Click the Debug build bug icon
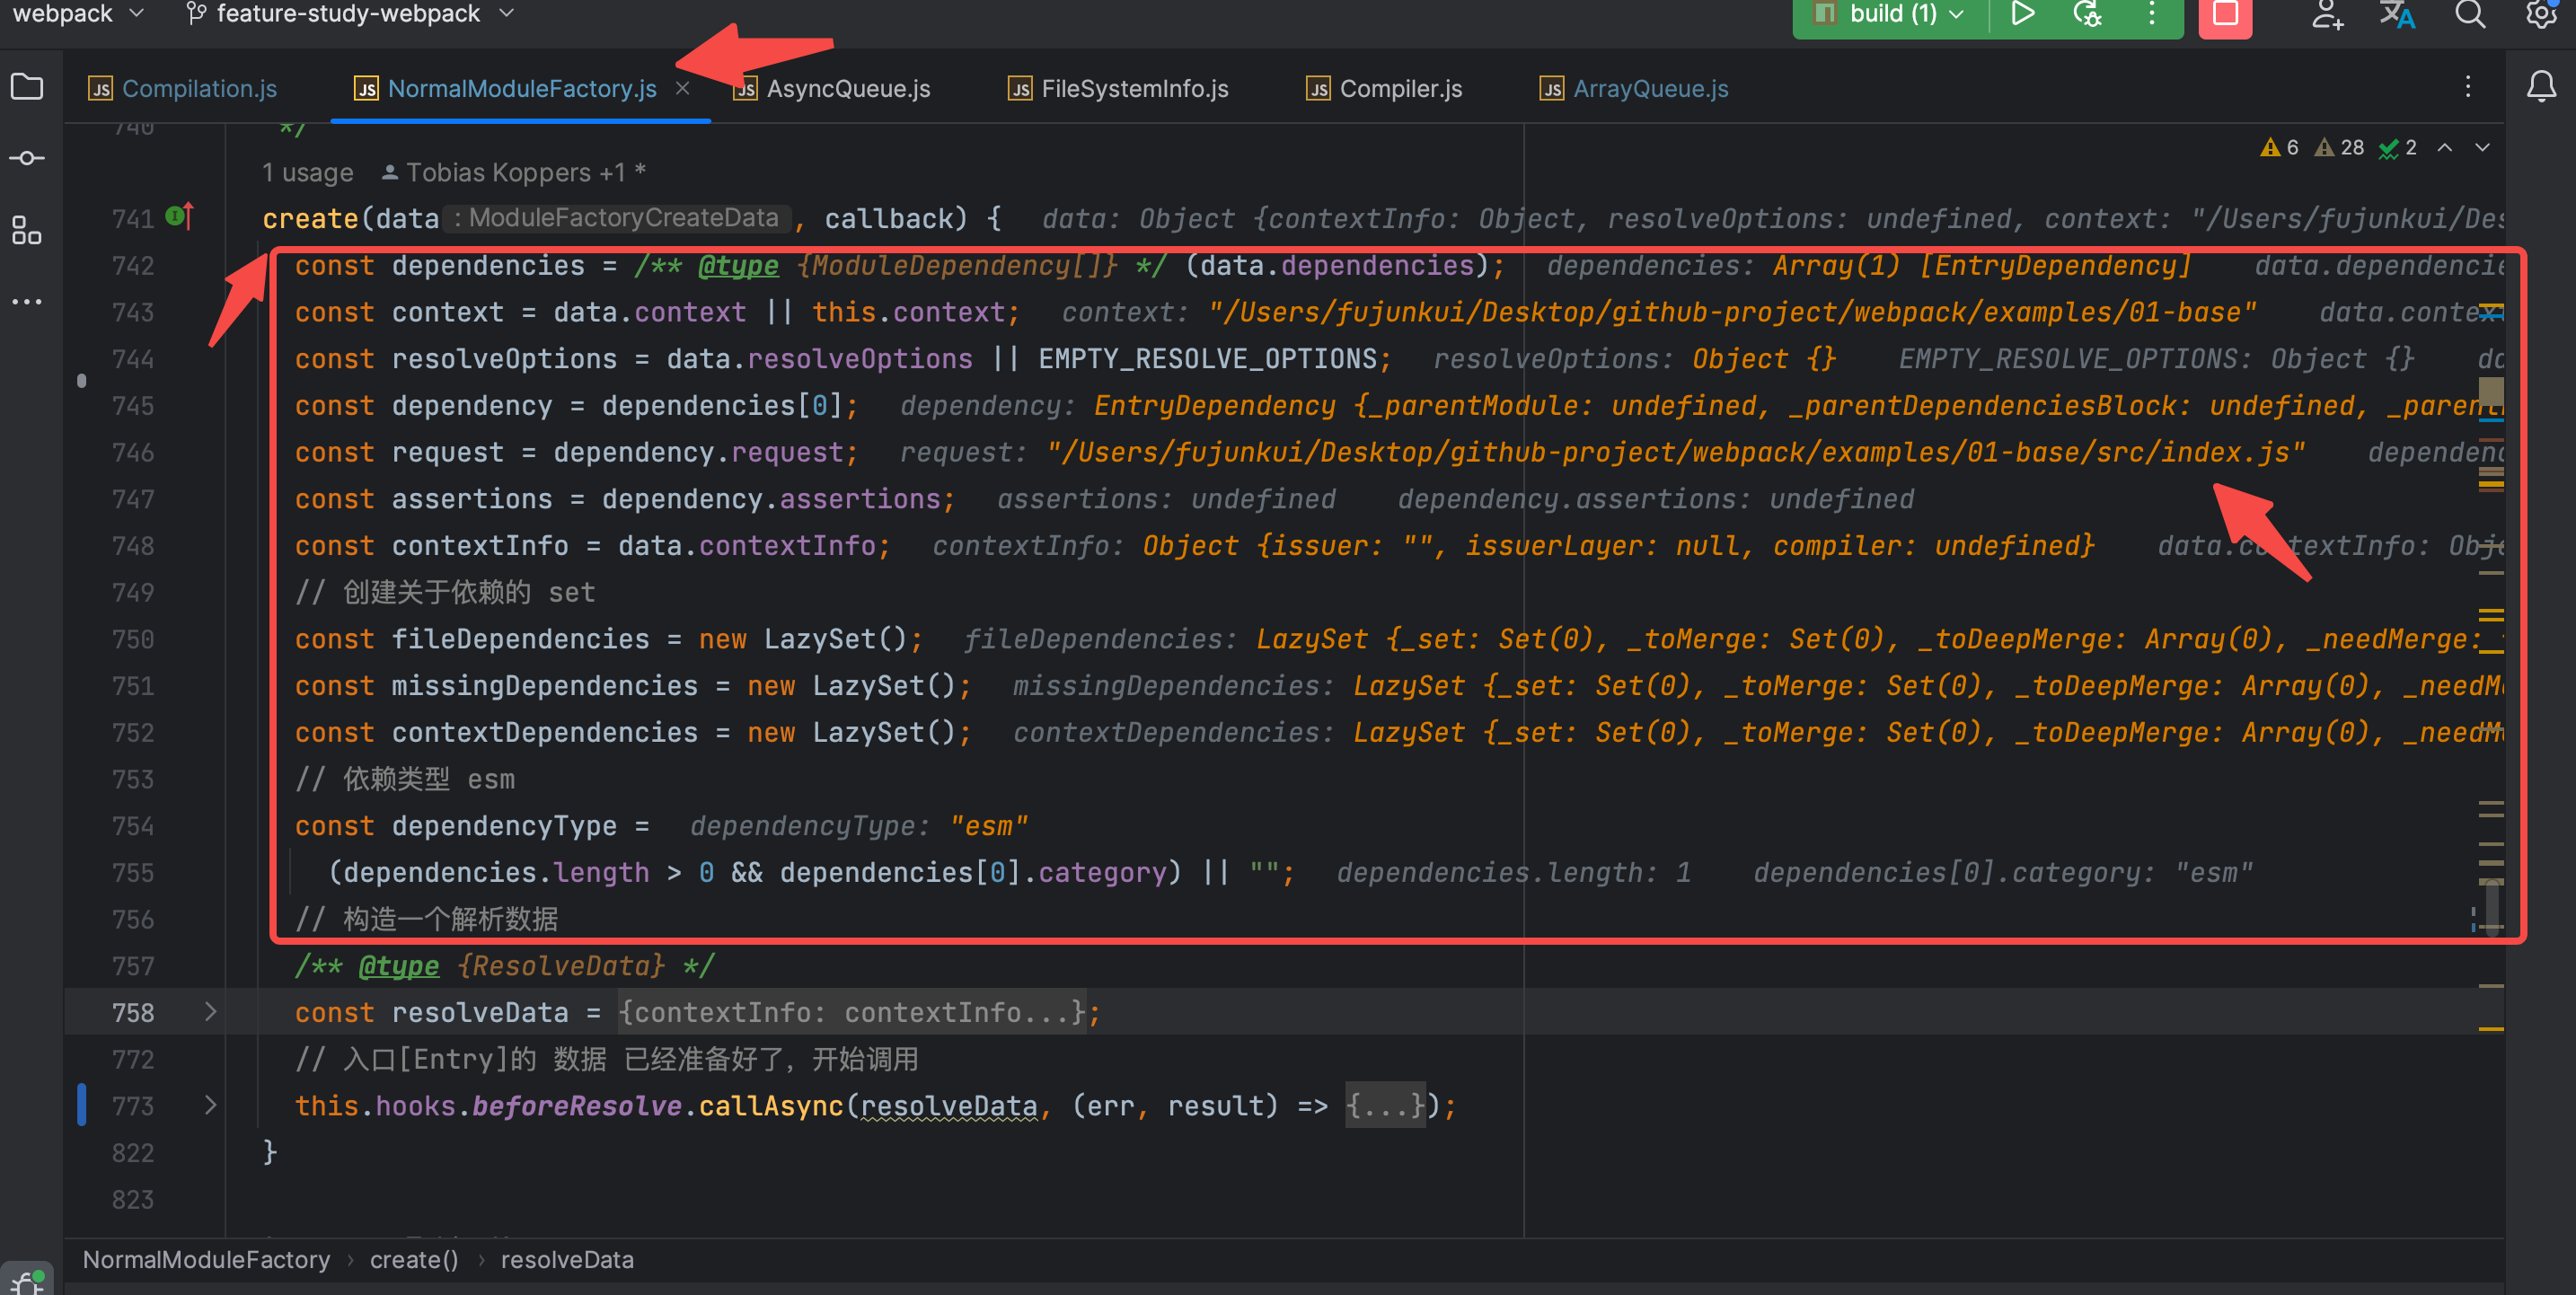The image size is (2576, 1295). click(x=2087, y=14)
